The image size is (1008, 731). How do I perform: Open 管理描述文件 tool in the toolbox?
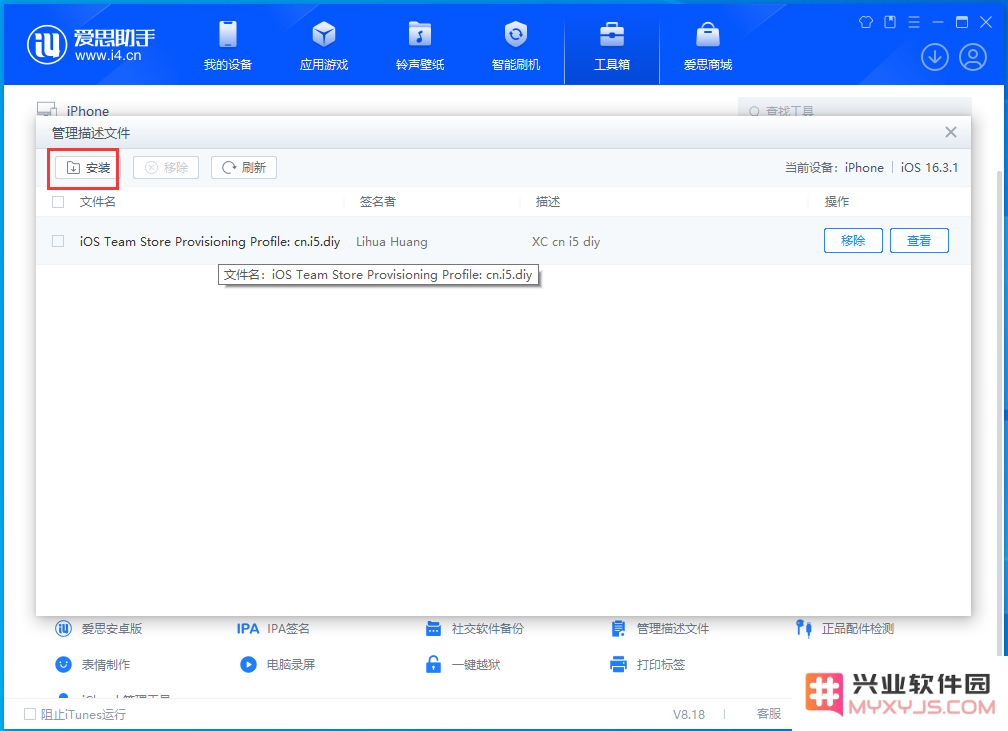pos(660,629)
